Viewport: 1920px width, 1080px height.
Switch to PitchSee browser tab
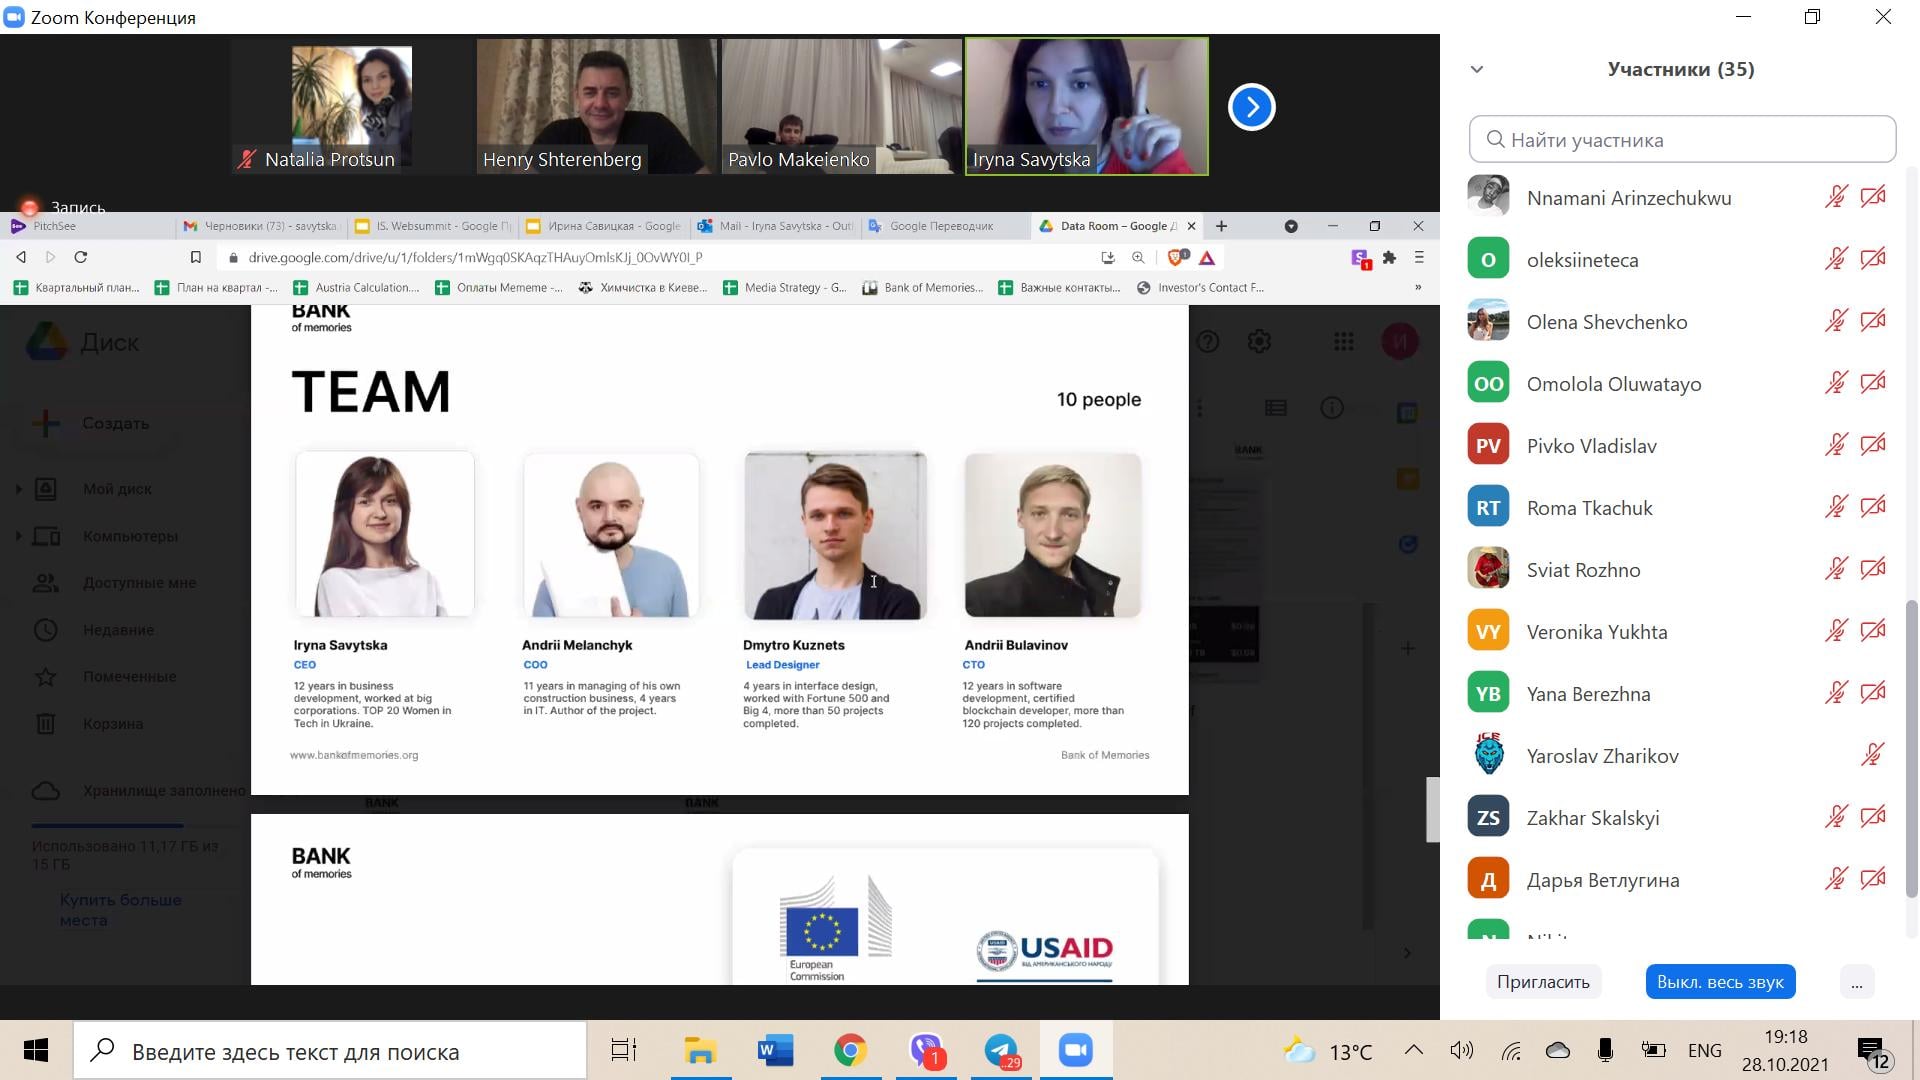pyautogui.click(x=54, y=226)
